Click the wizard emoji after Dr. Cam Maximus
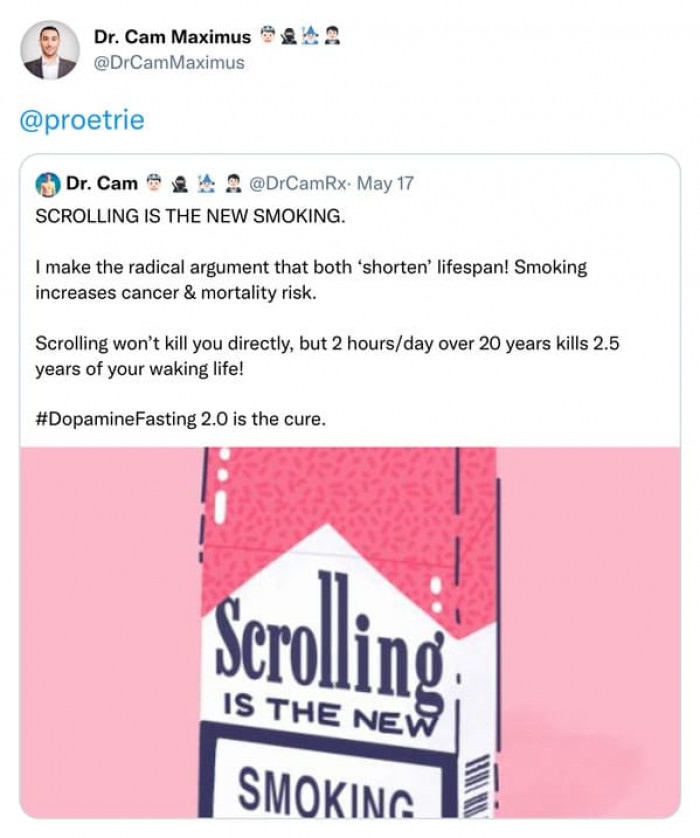 (x=311, y=36)
